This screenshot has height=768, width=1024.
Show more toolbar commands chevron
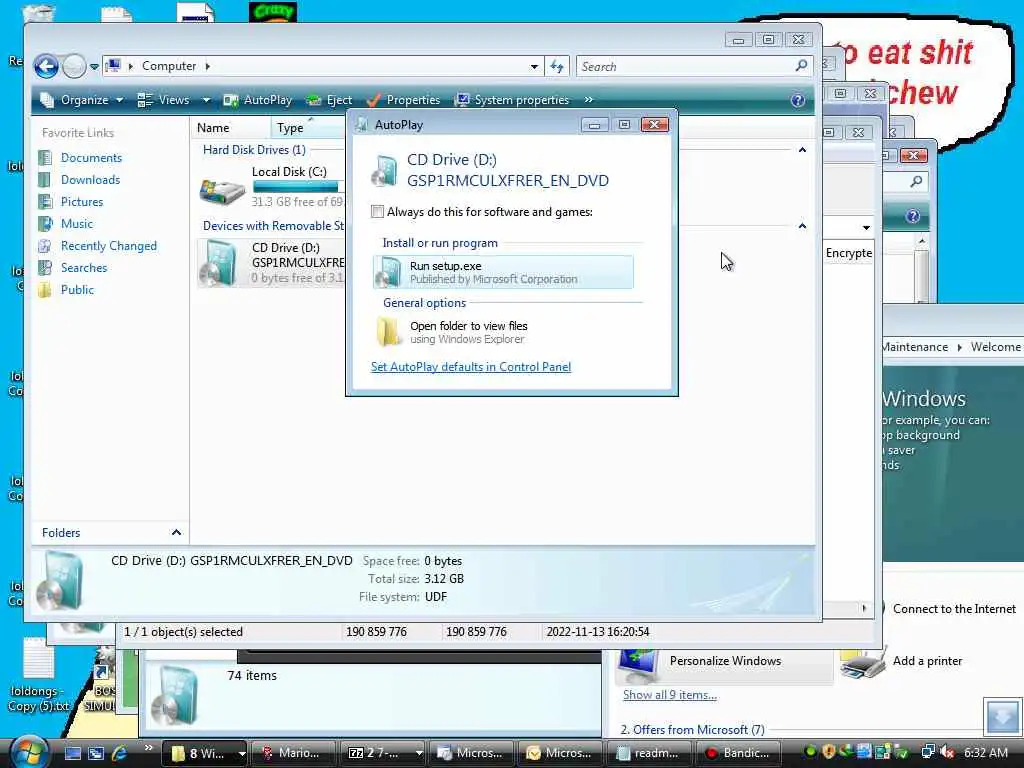[x=588, y=100]
